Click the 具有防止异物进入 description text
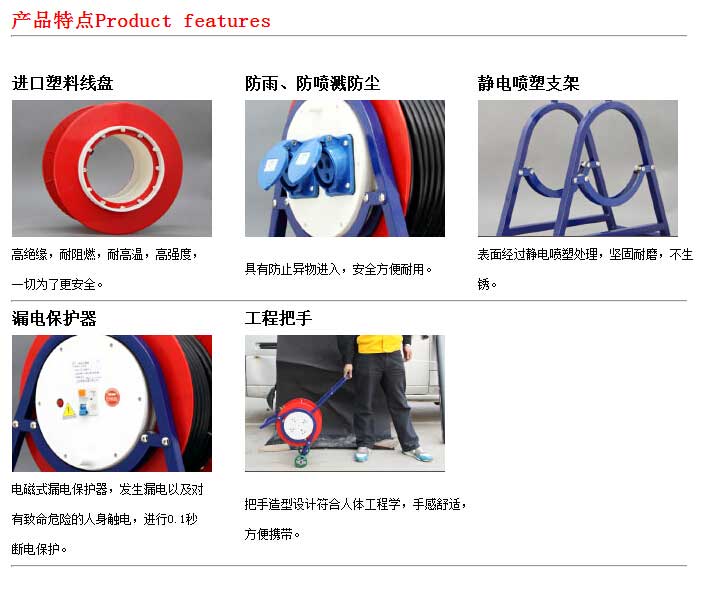 click(x=338, y=269)
